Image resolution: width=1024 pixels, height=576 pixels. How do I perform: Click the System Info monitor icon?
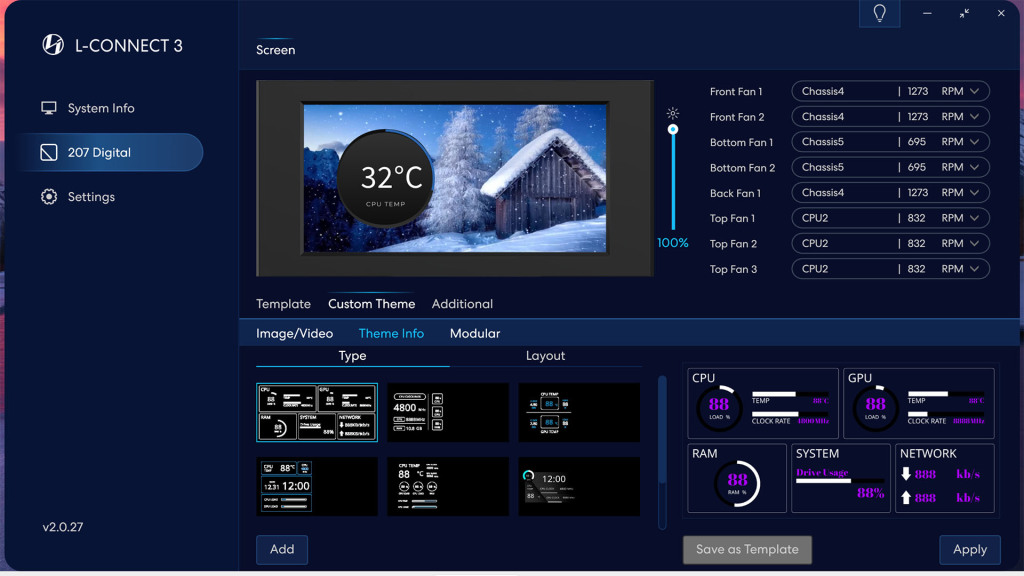click(x=48, y=108)
